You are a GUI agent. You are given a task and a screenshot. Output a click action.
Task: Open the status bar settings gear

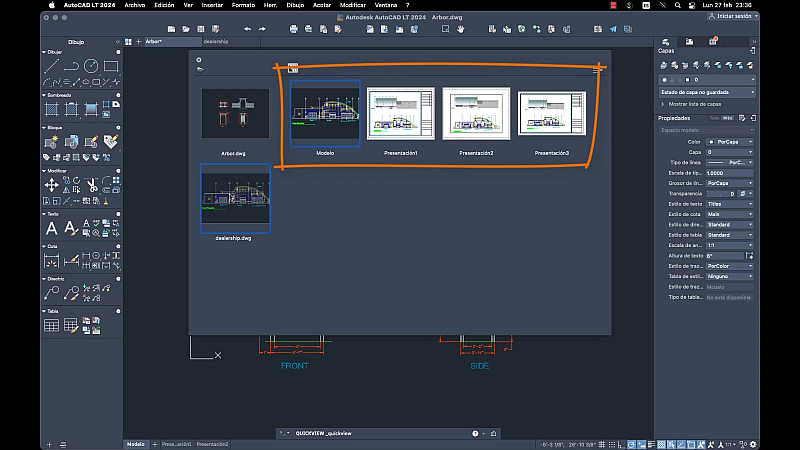753,444
